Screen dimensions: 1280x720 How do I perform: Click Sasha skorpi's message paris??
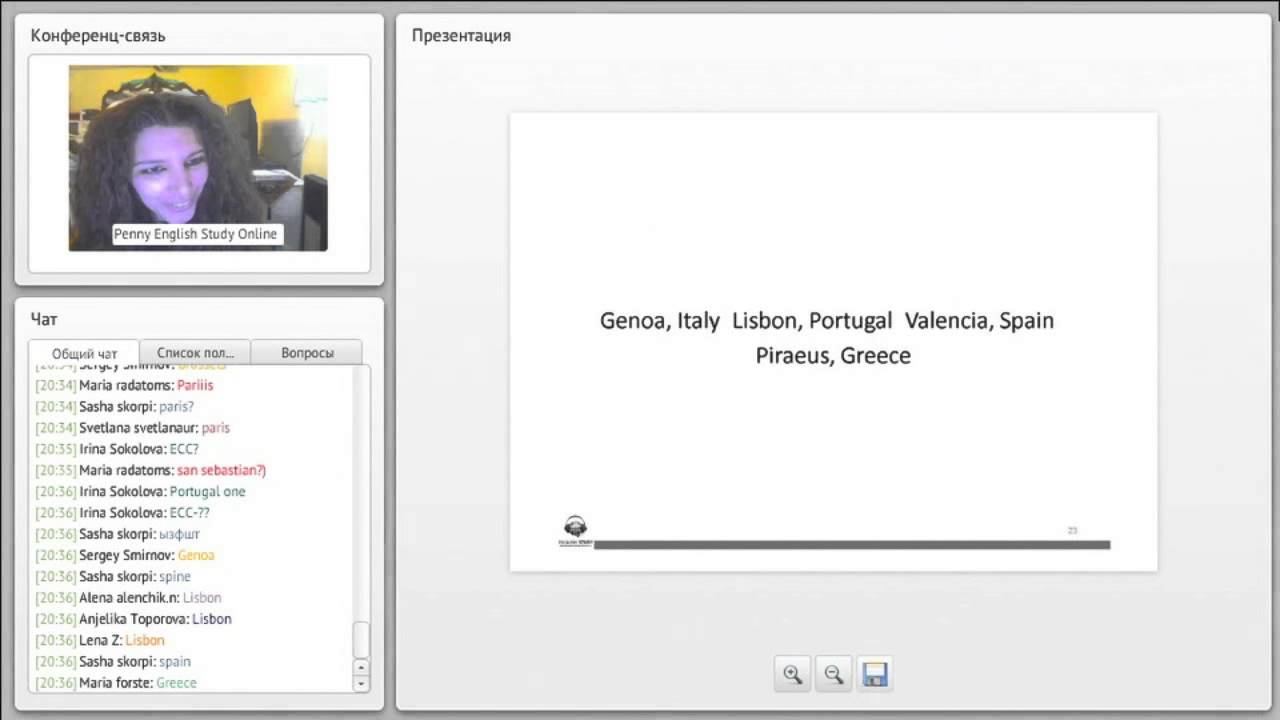(x=177, y=406)
